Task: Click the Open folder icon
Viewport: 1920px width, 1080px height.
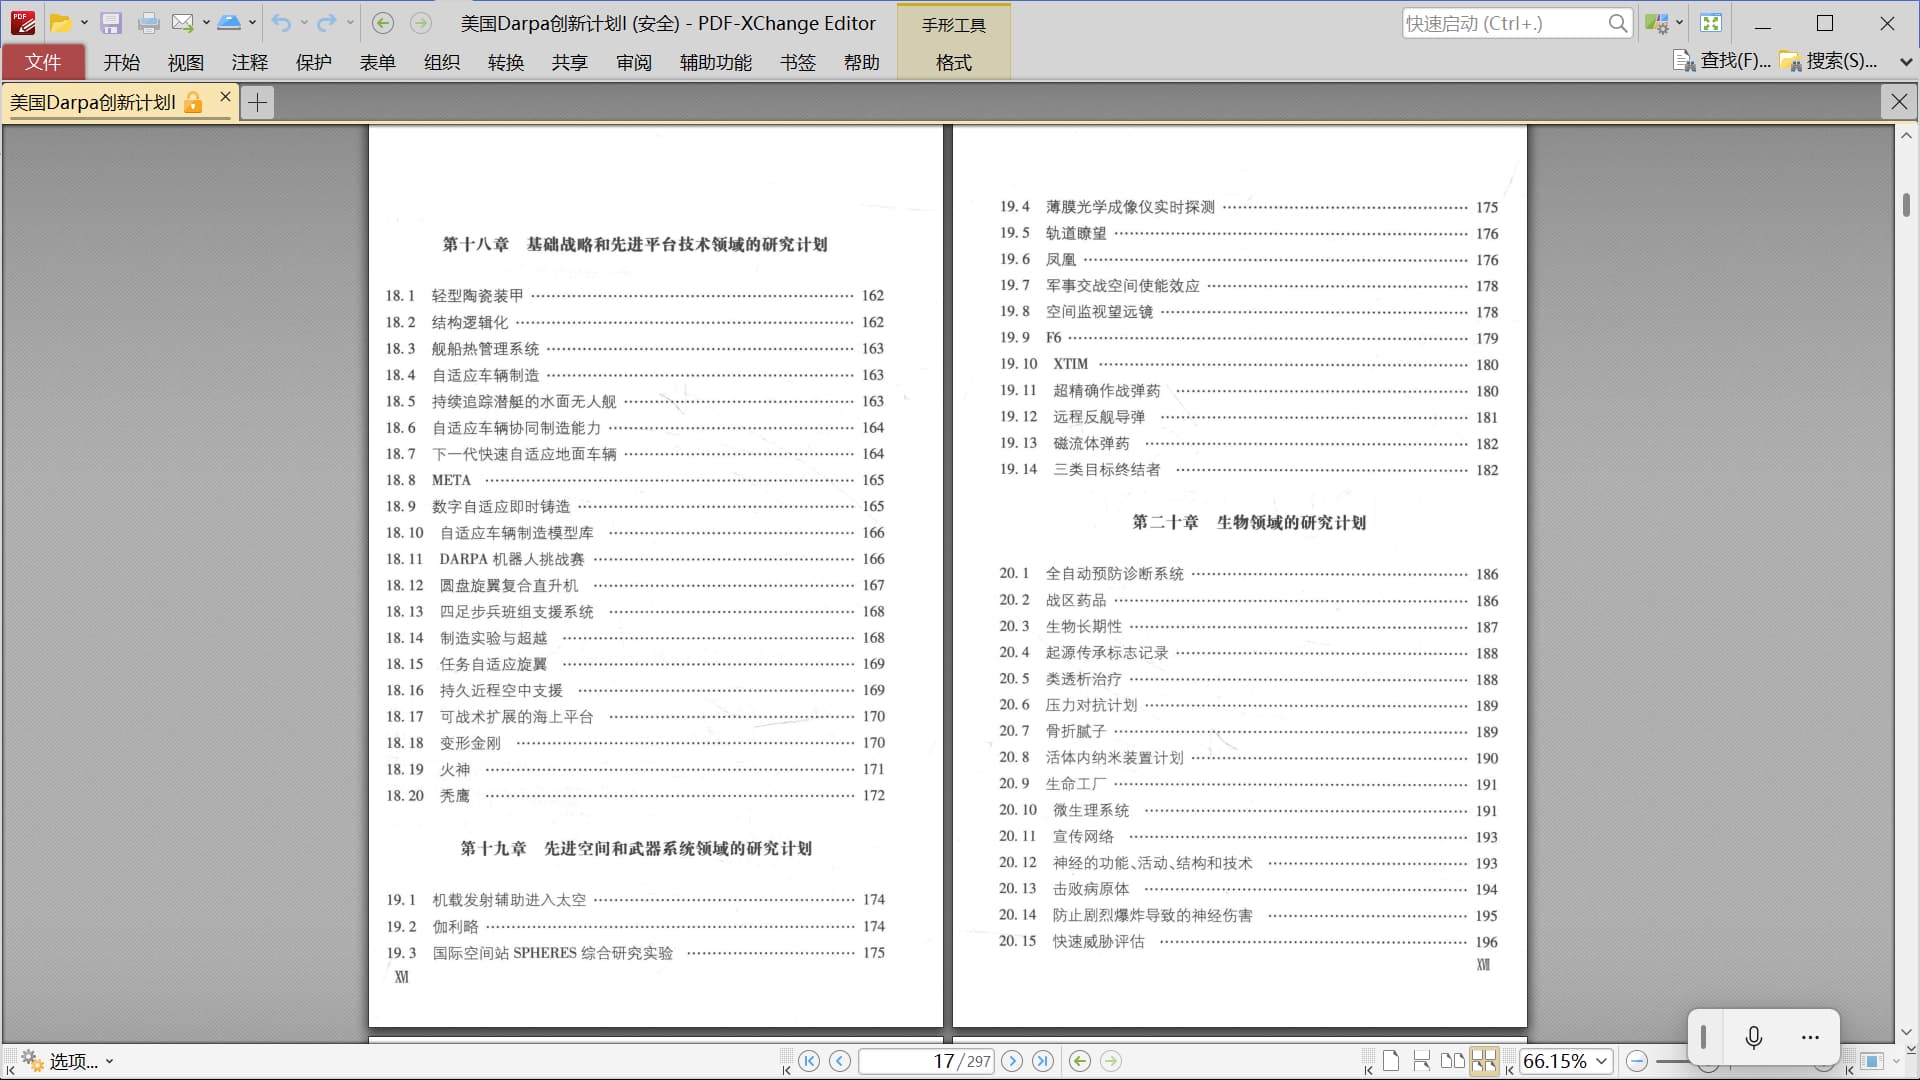Action: point(60,23)
